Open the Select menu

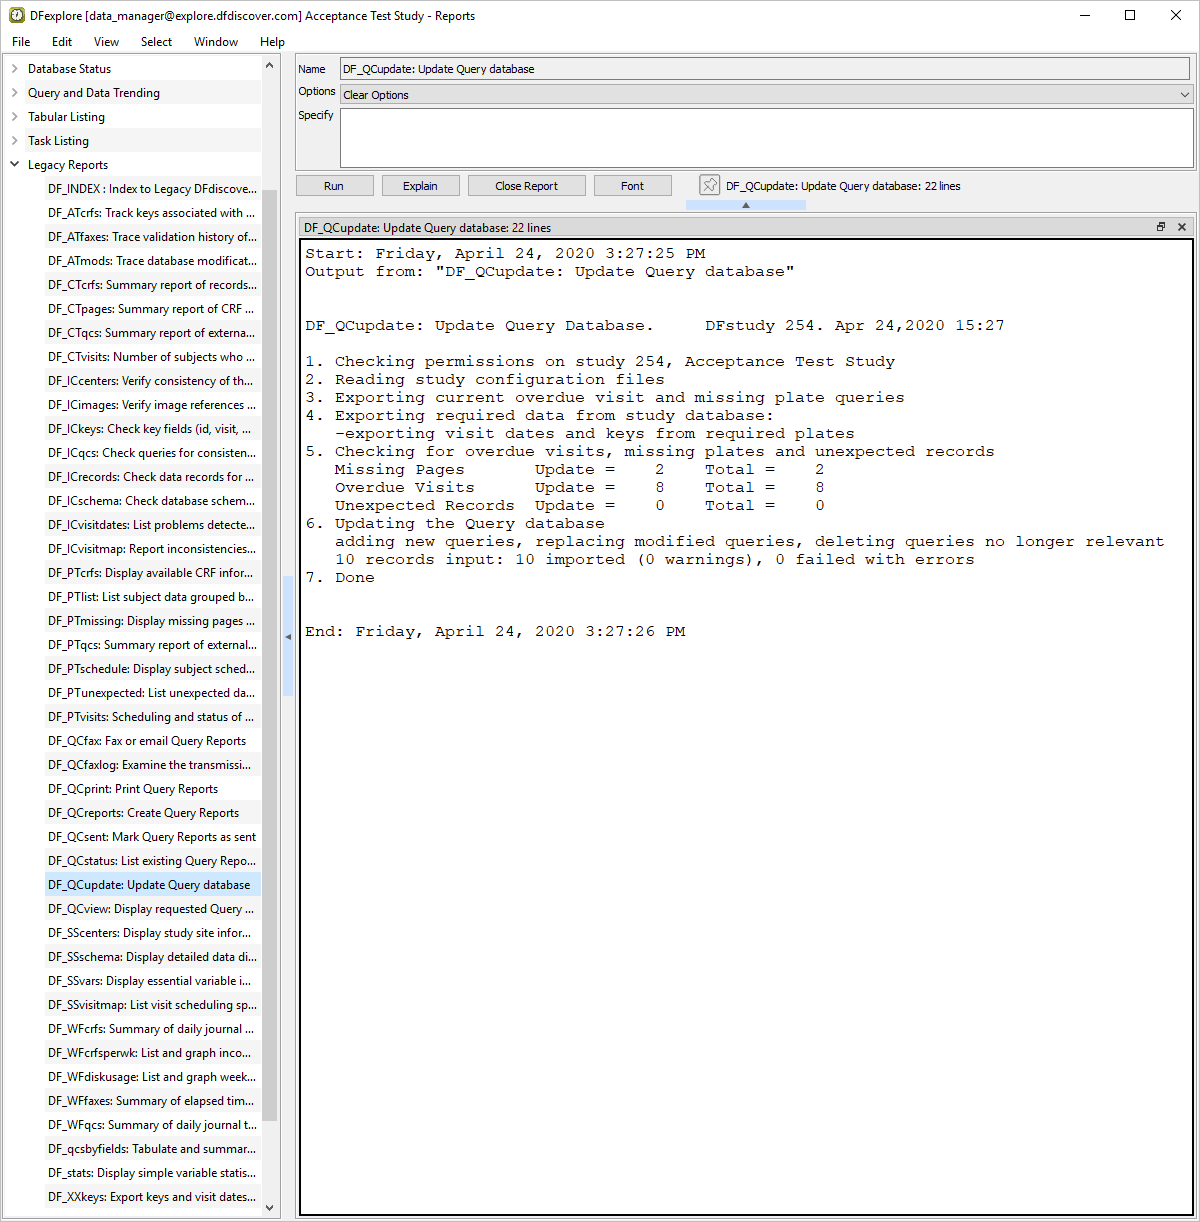point(156,42)
